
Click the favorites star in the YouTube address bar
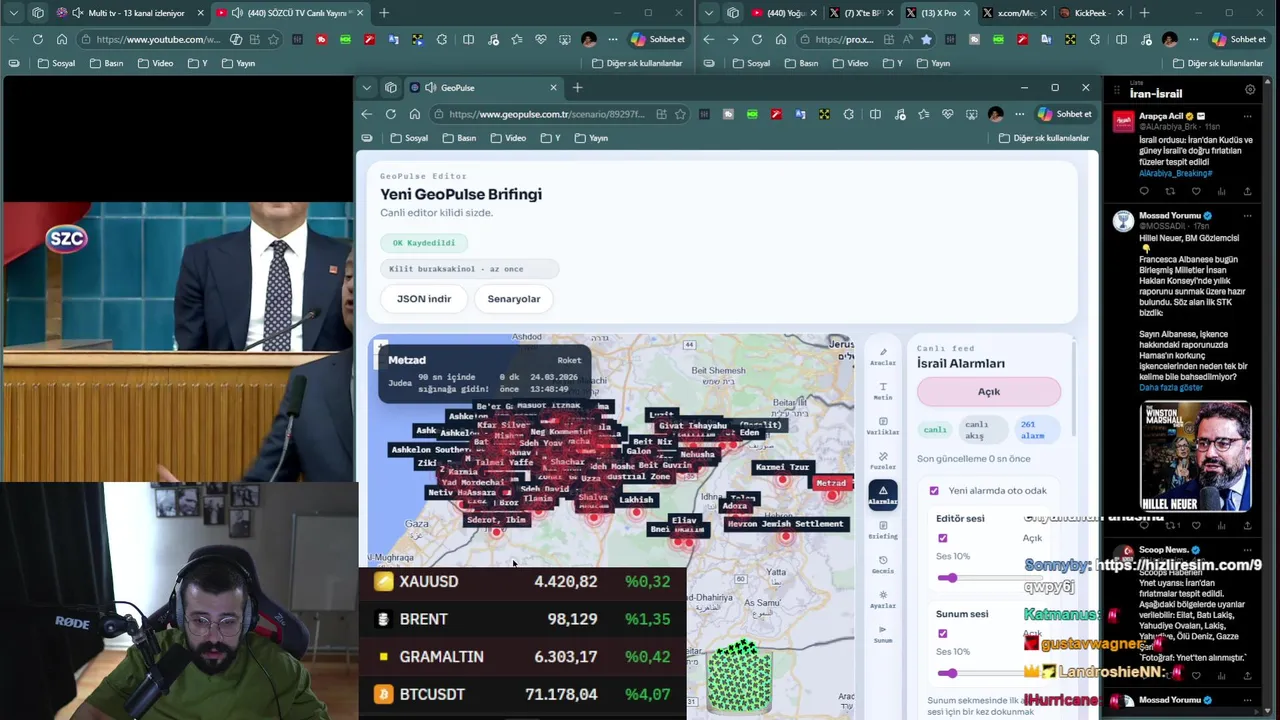coord(273,40)
